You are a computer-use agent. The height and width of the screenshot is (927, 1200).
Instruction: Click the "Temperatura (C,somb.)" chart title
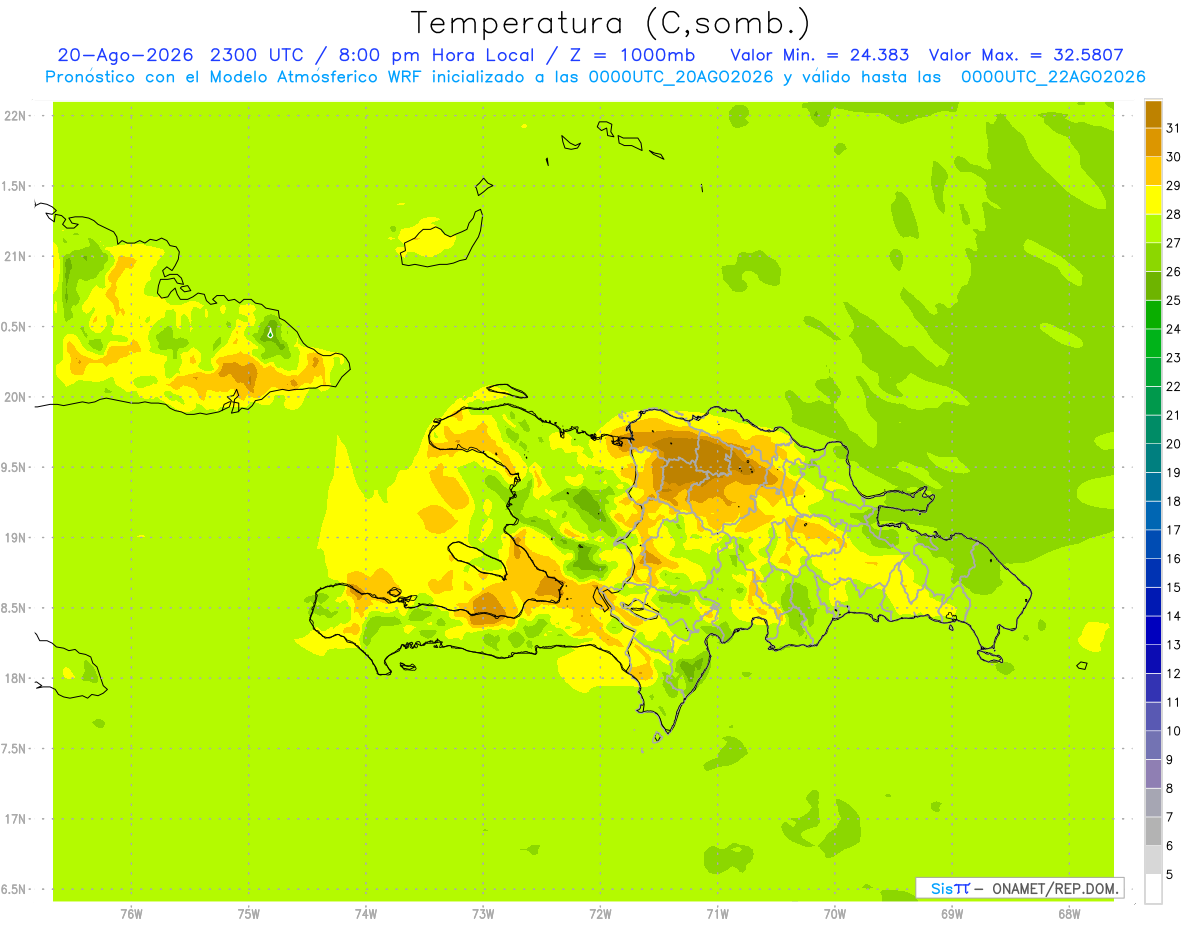point(611,23)
